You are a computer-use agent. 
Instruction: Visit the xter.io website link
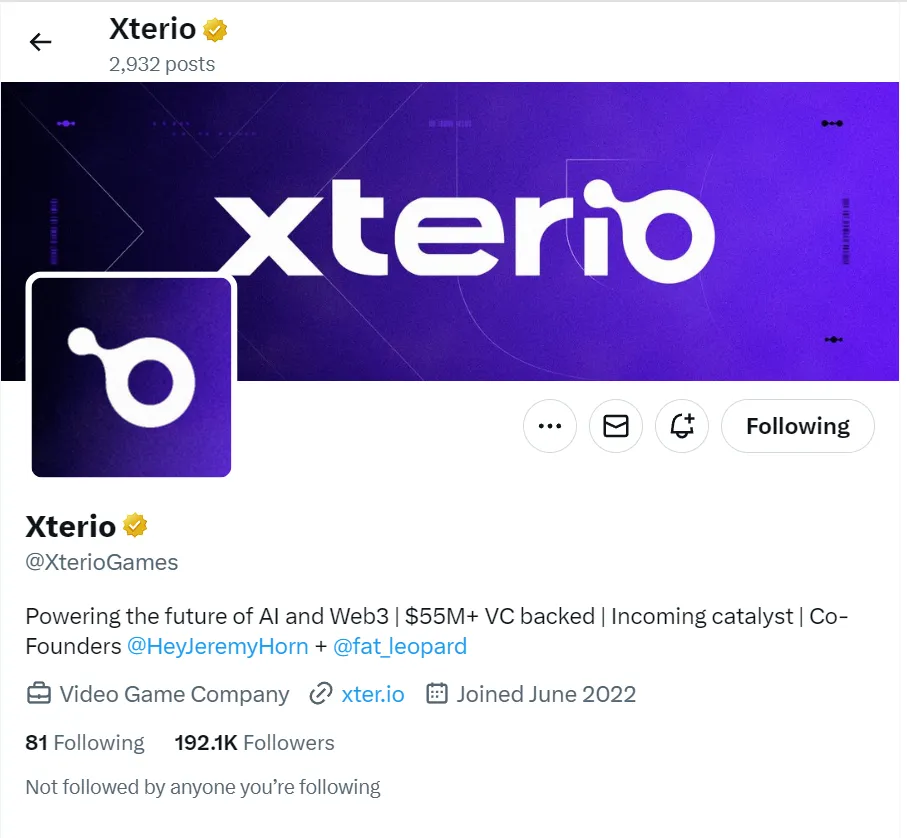373,694
